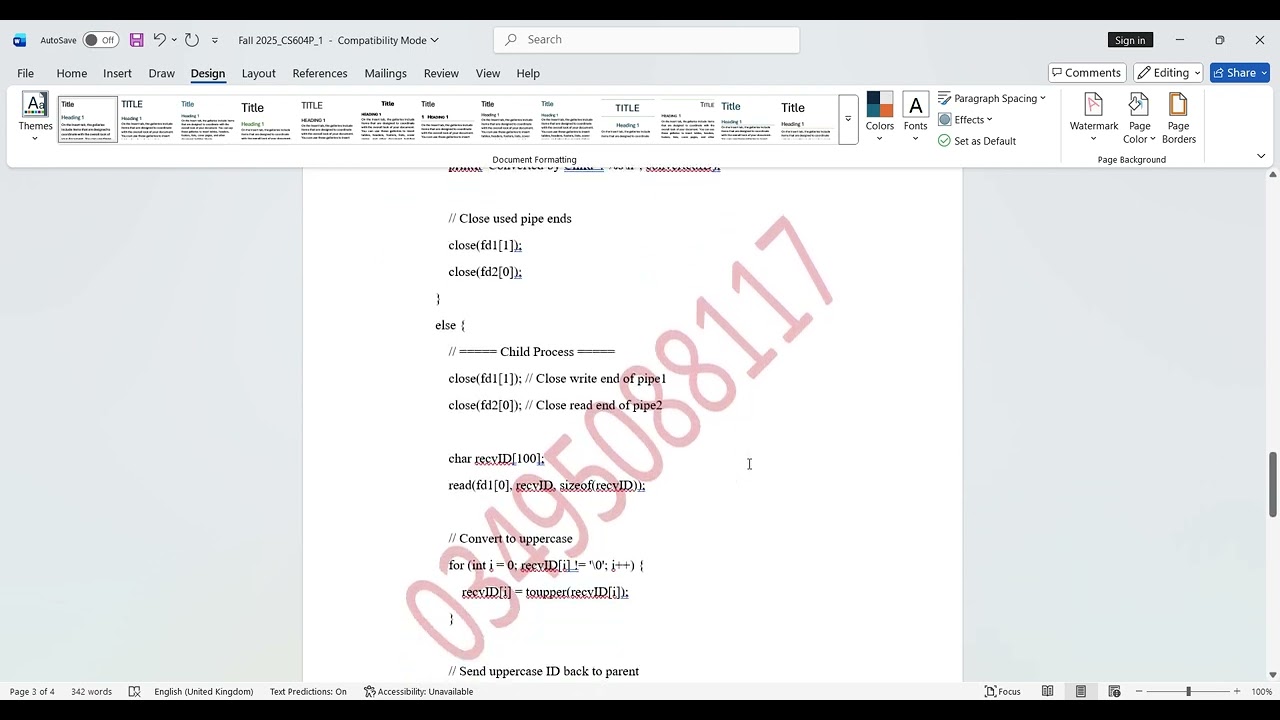Click the Share button
This screenshot has width=1280, height=720.
coord(1239,73)
